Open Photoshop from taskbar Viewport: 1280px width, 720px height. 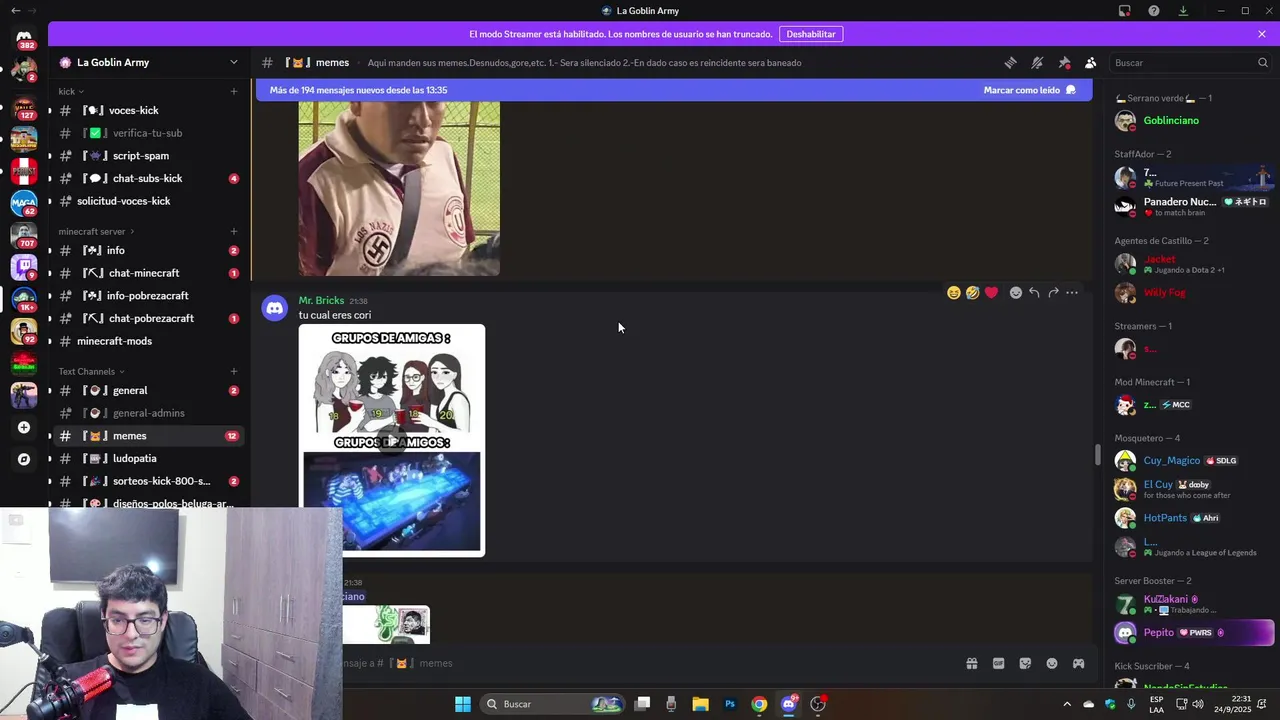point(730,704)
